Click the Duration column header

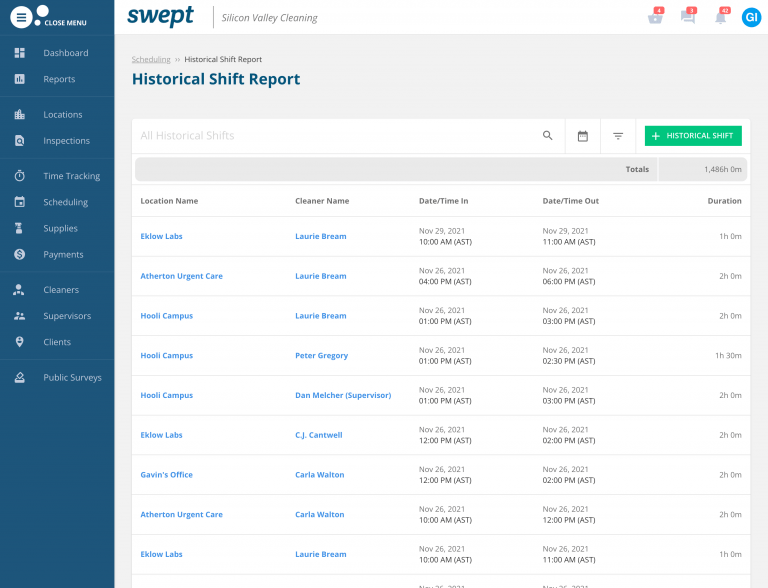click(724, 201)
